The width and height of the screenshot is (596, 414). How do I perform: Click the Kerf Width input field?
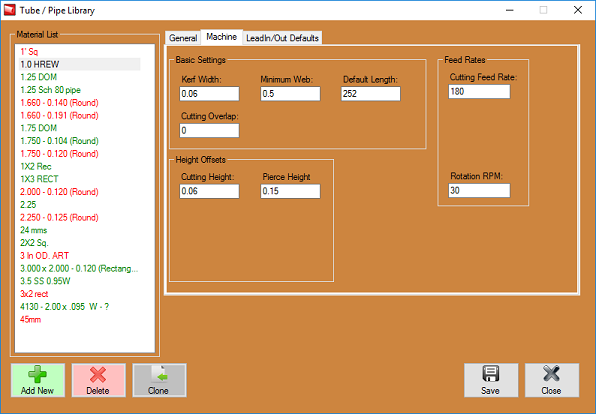point(209,94)
